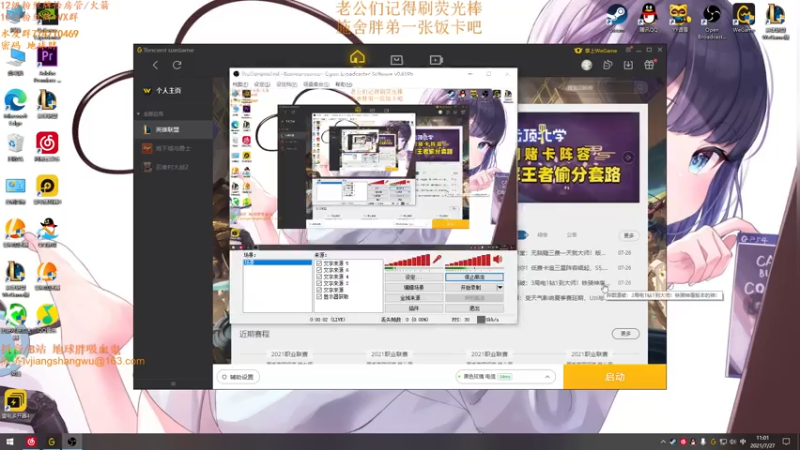Open first menu in OBS menu bar

240,84
